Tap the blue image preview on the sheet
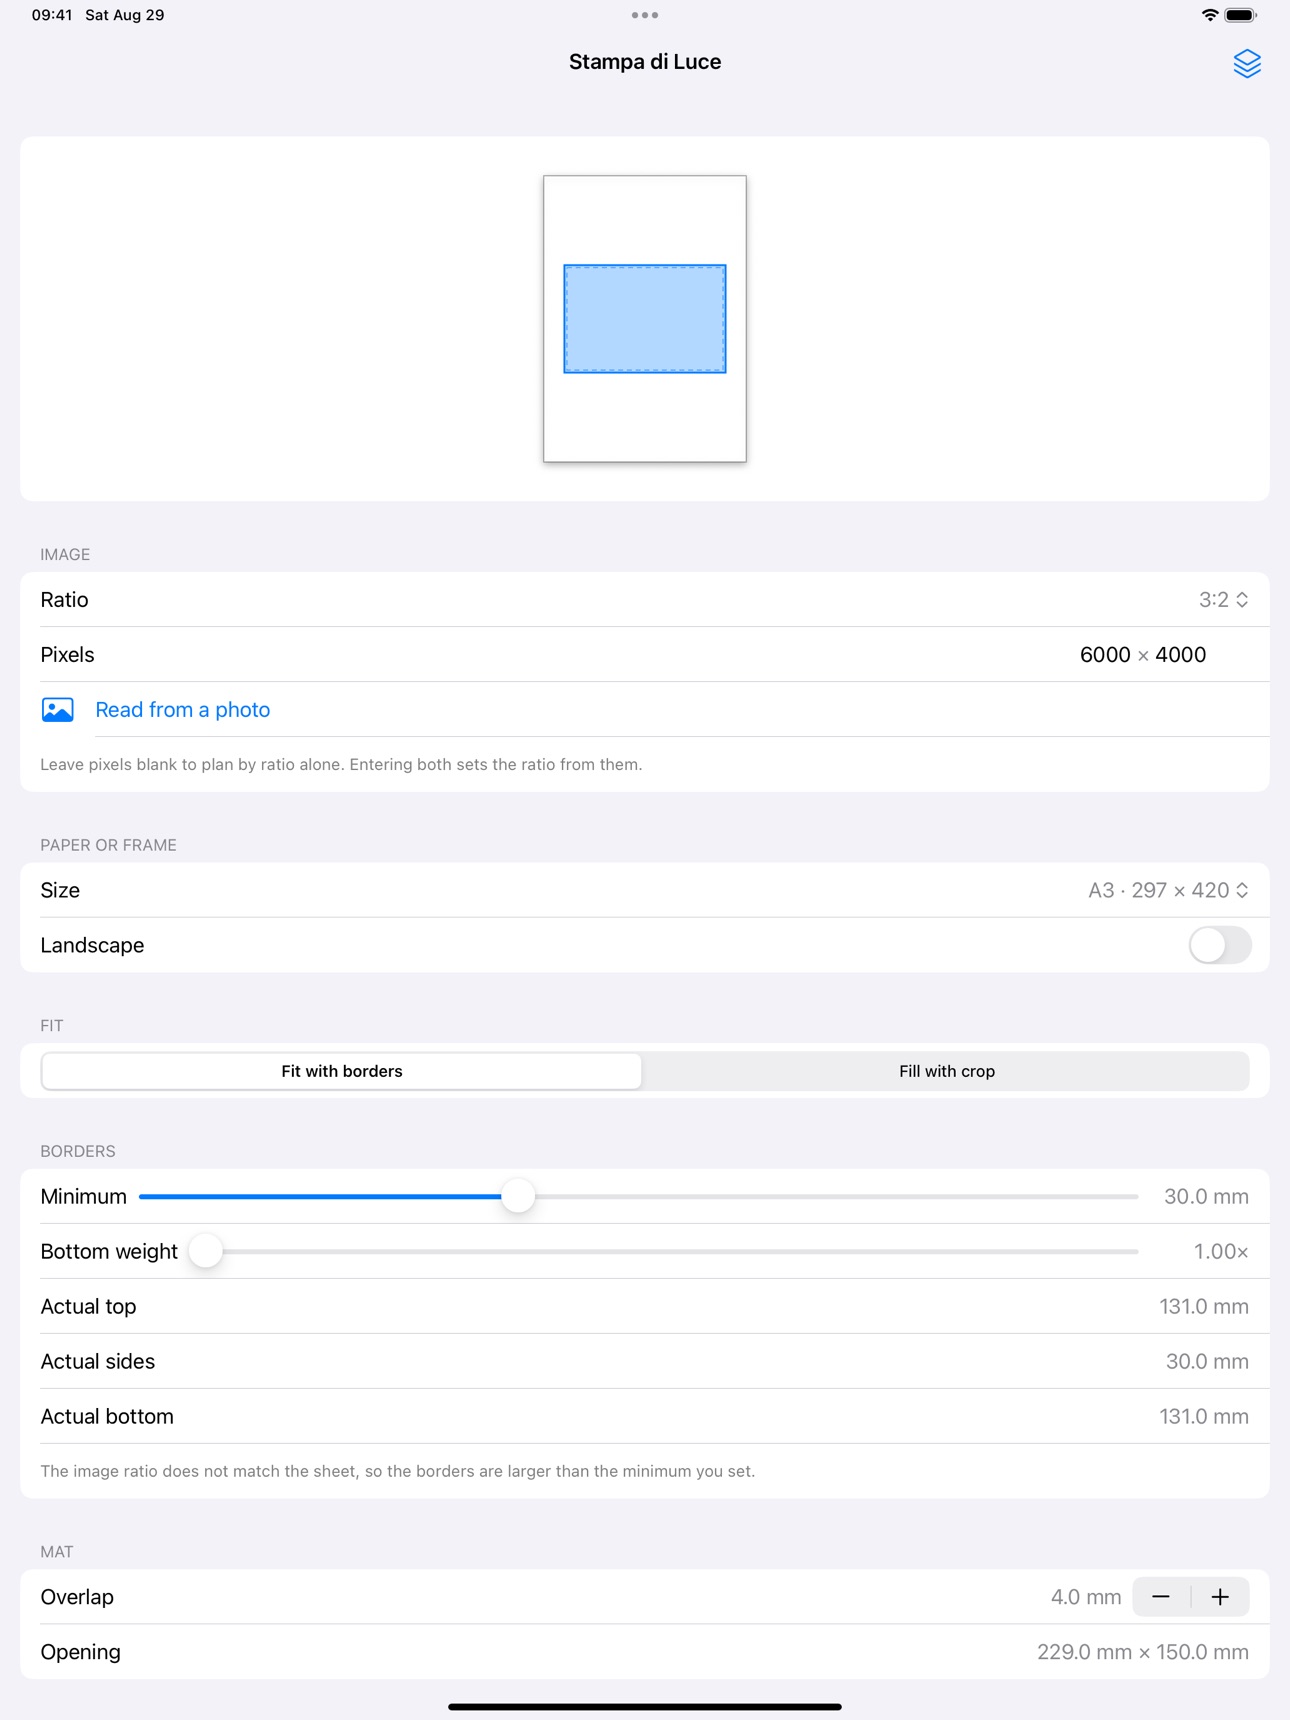Image resolution: width=1290 pixels, height=1720 pixels. pyautogui.click(x=645, y=319)
